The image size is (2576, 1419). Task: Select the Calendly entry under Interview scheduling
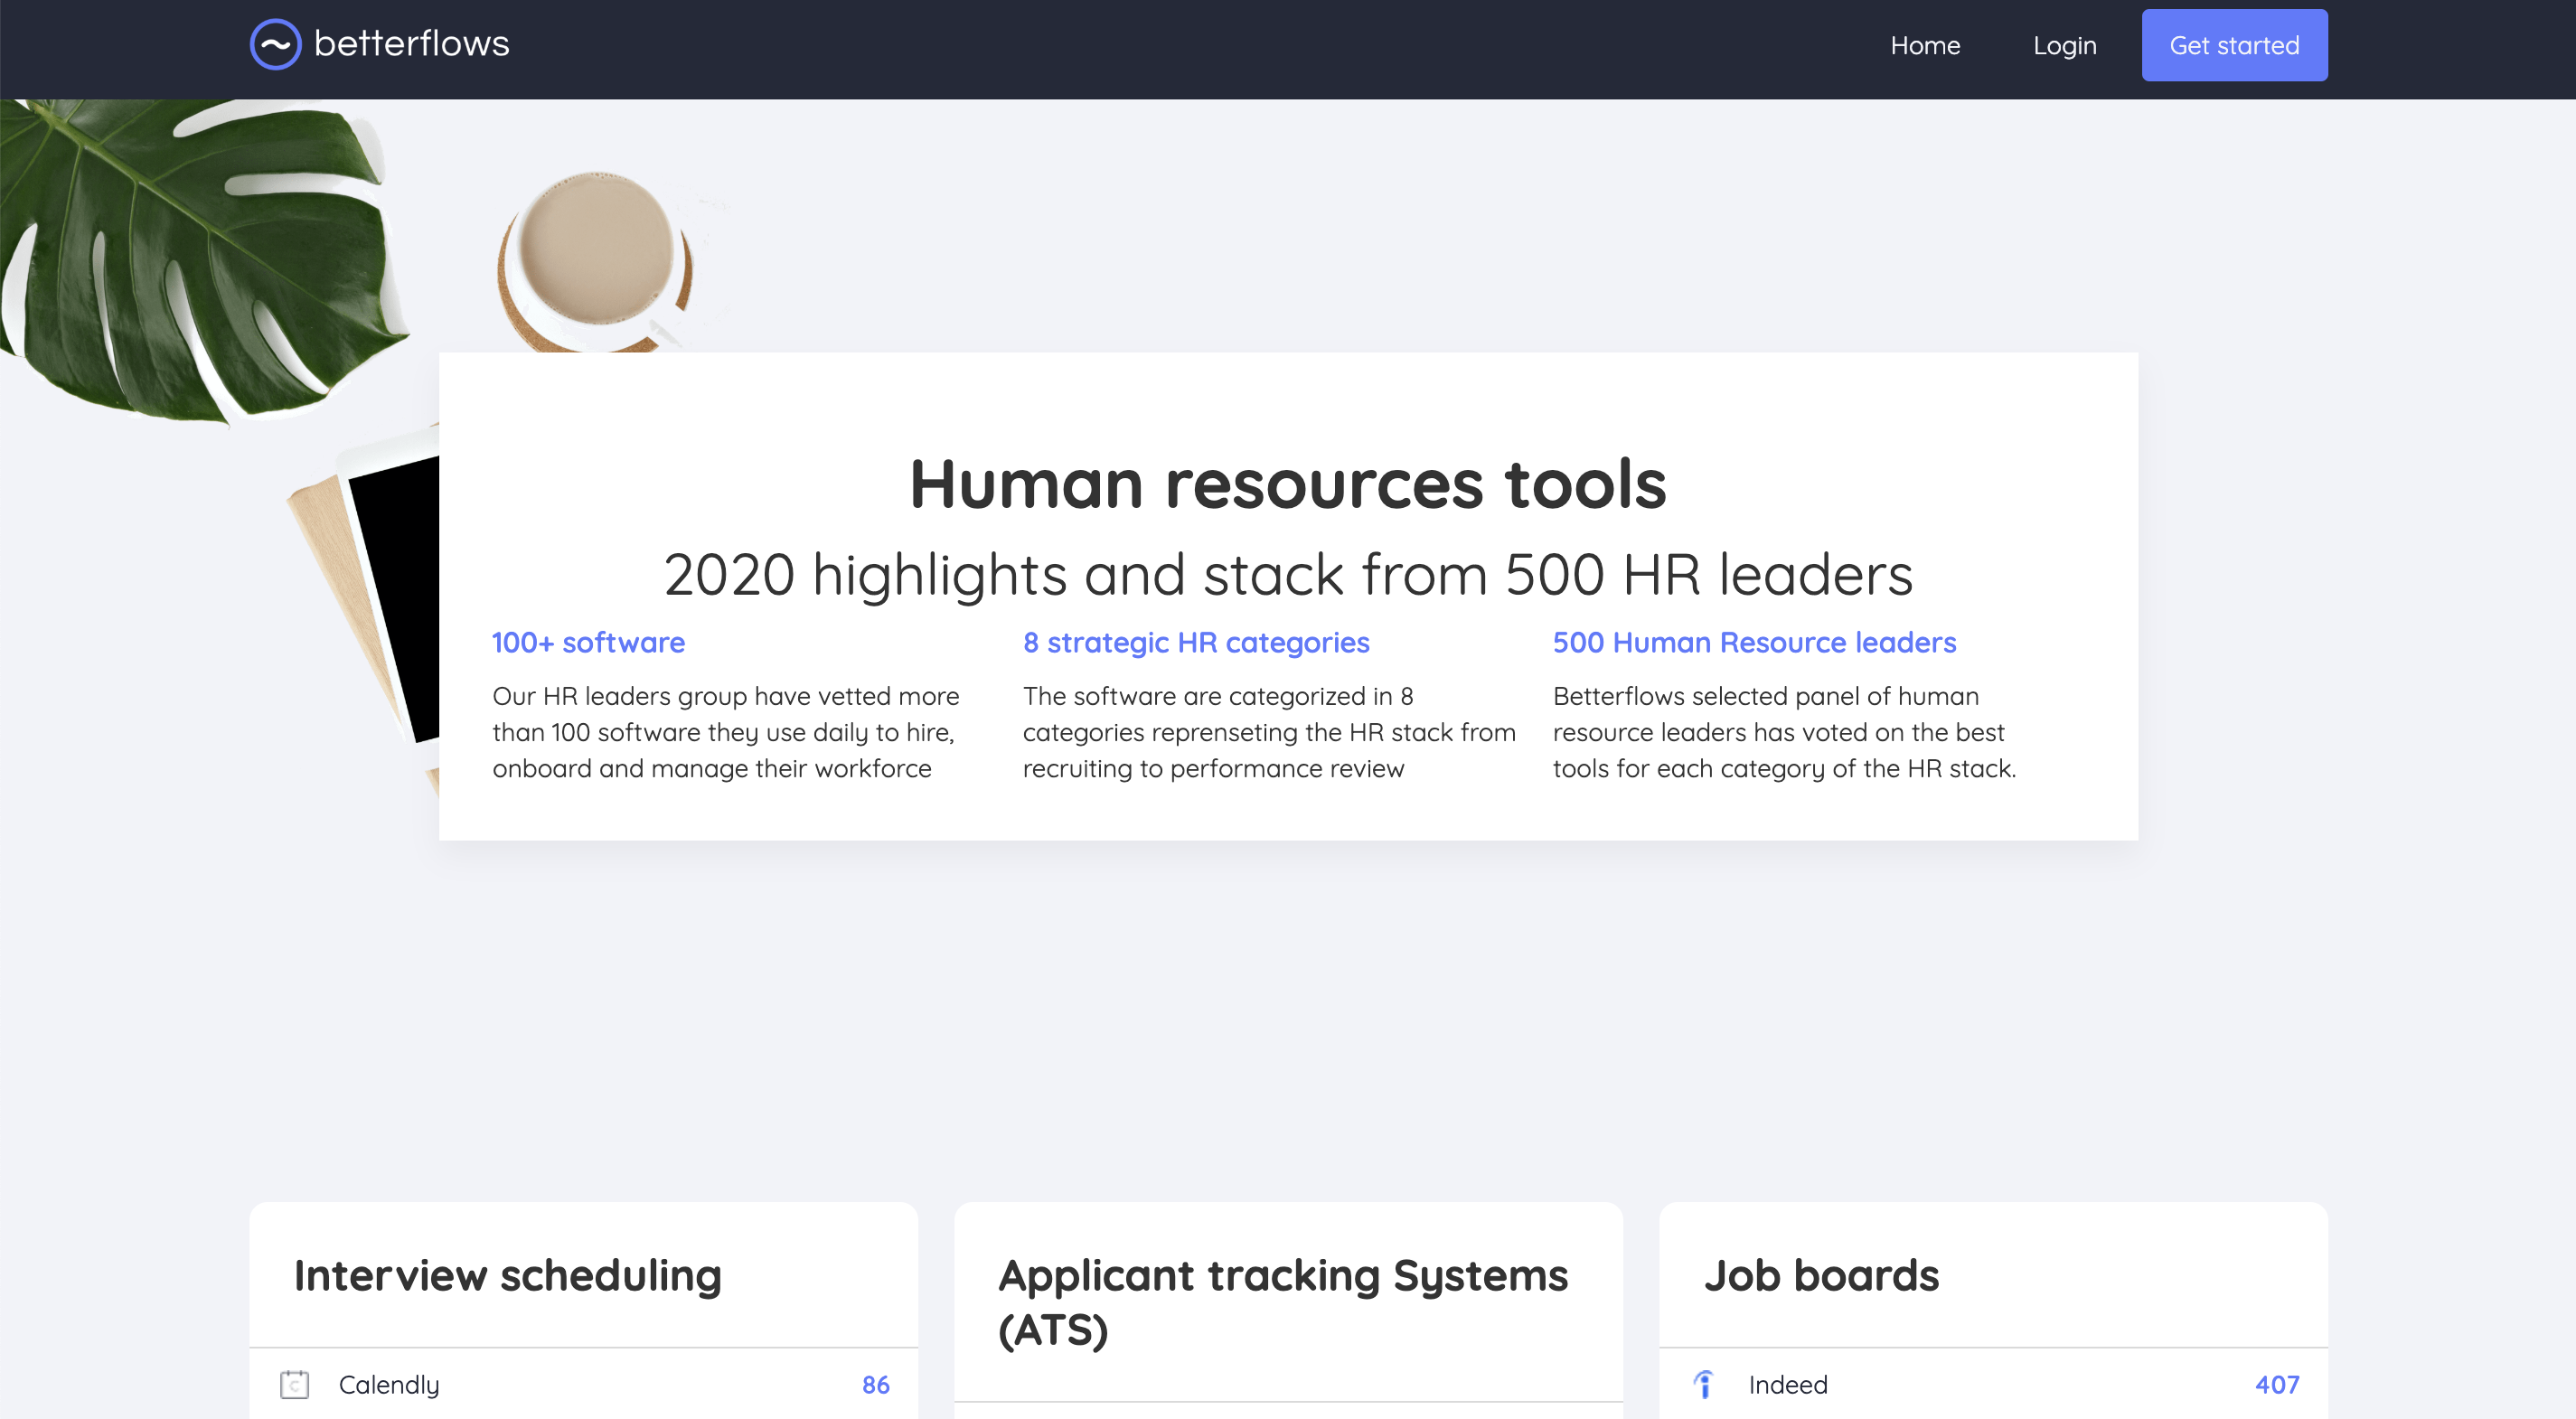pyautogui.click(x=389, y=1384)
